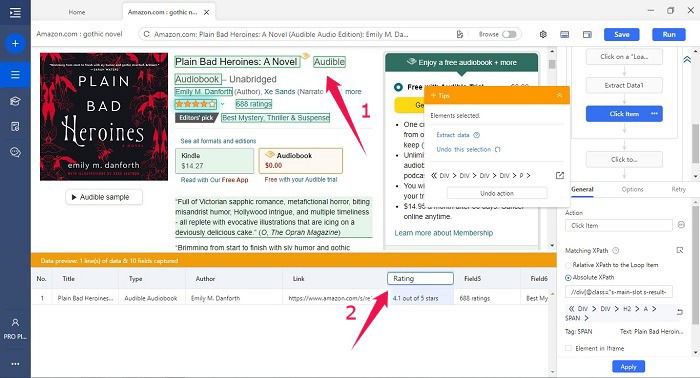
Task: Open the document templates sidebar icon
Action: click(15, 127)
